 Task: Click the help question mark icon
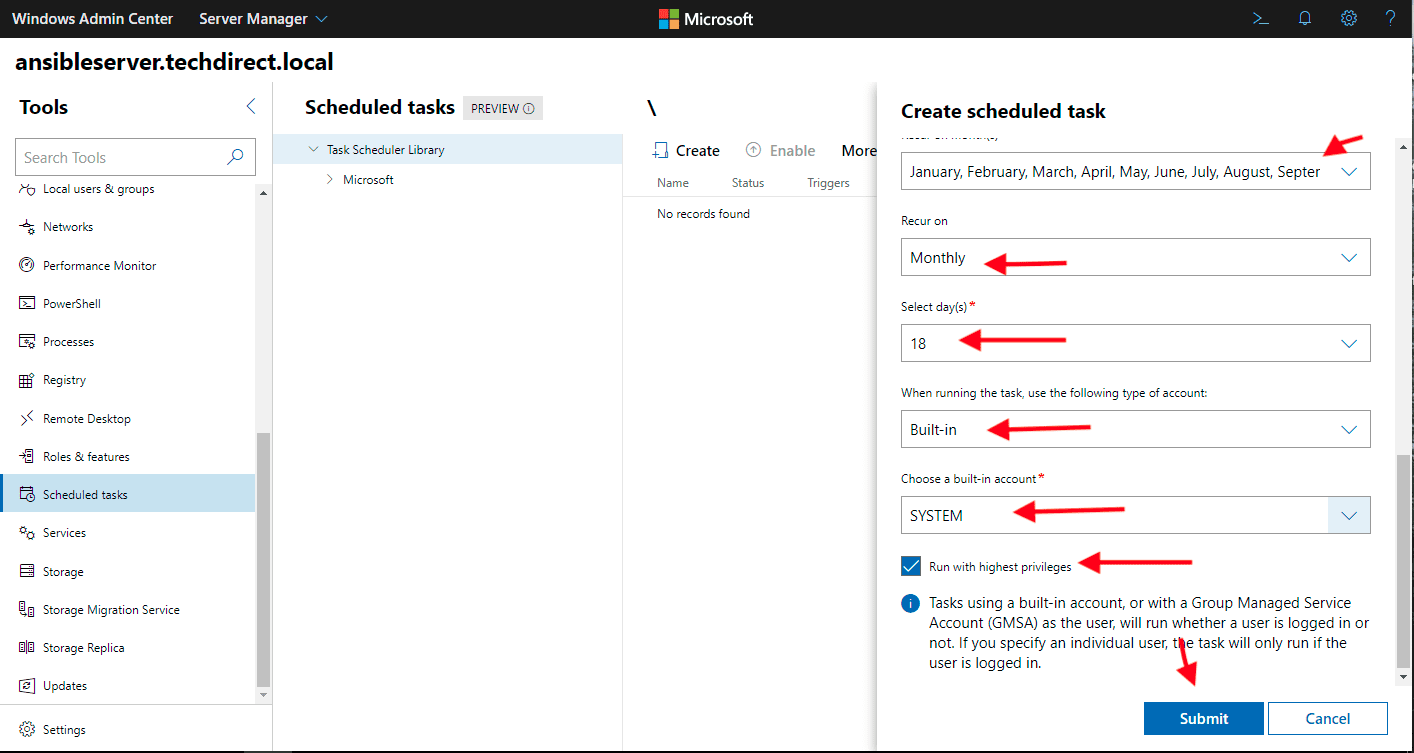pos(1390,19)
